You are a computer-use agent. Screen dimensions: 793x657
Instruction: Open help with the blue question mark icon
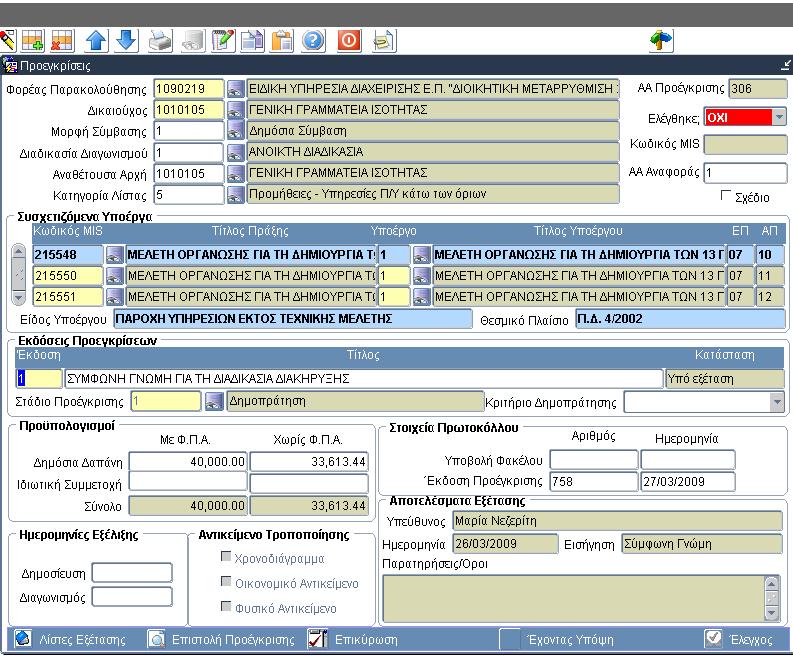(x=313, y=40)
